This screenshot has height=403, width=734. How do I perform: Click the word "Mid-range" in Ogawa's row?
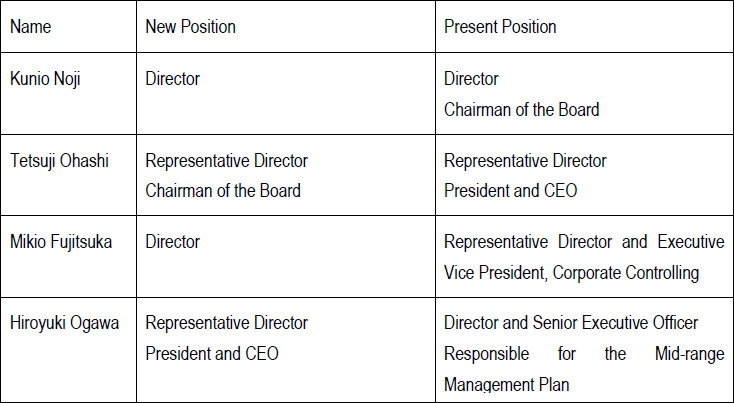(689, 353)
